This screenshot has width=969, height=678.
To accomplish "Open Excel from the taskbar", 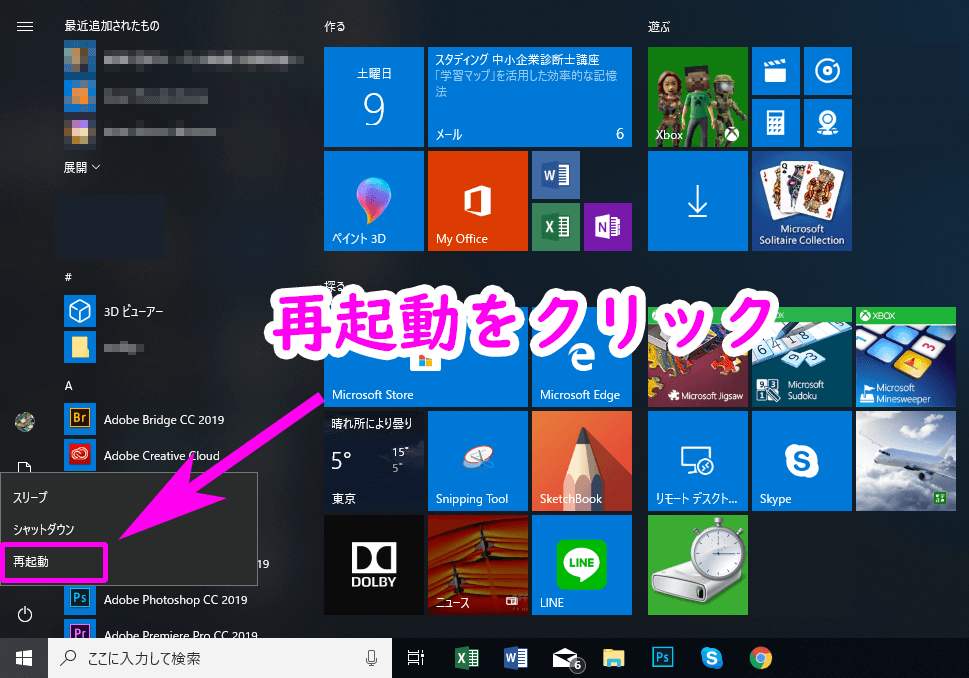I will (x=467, y=658).
